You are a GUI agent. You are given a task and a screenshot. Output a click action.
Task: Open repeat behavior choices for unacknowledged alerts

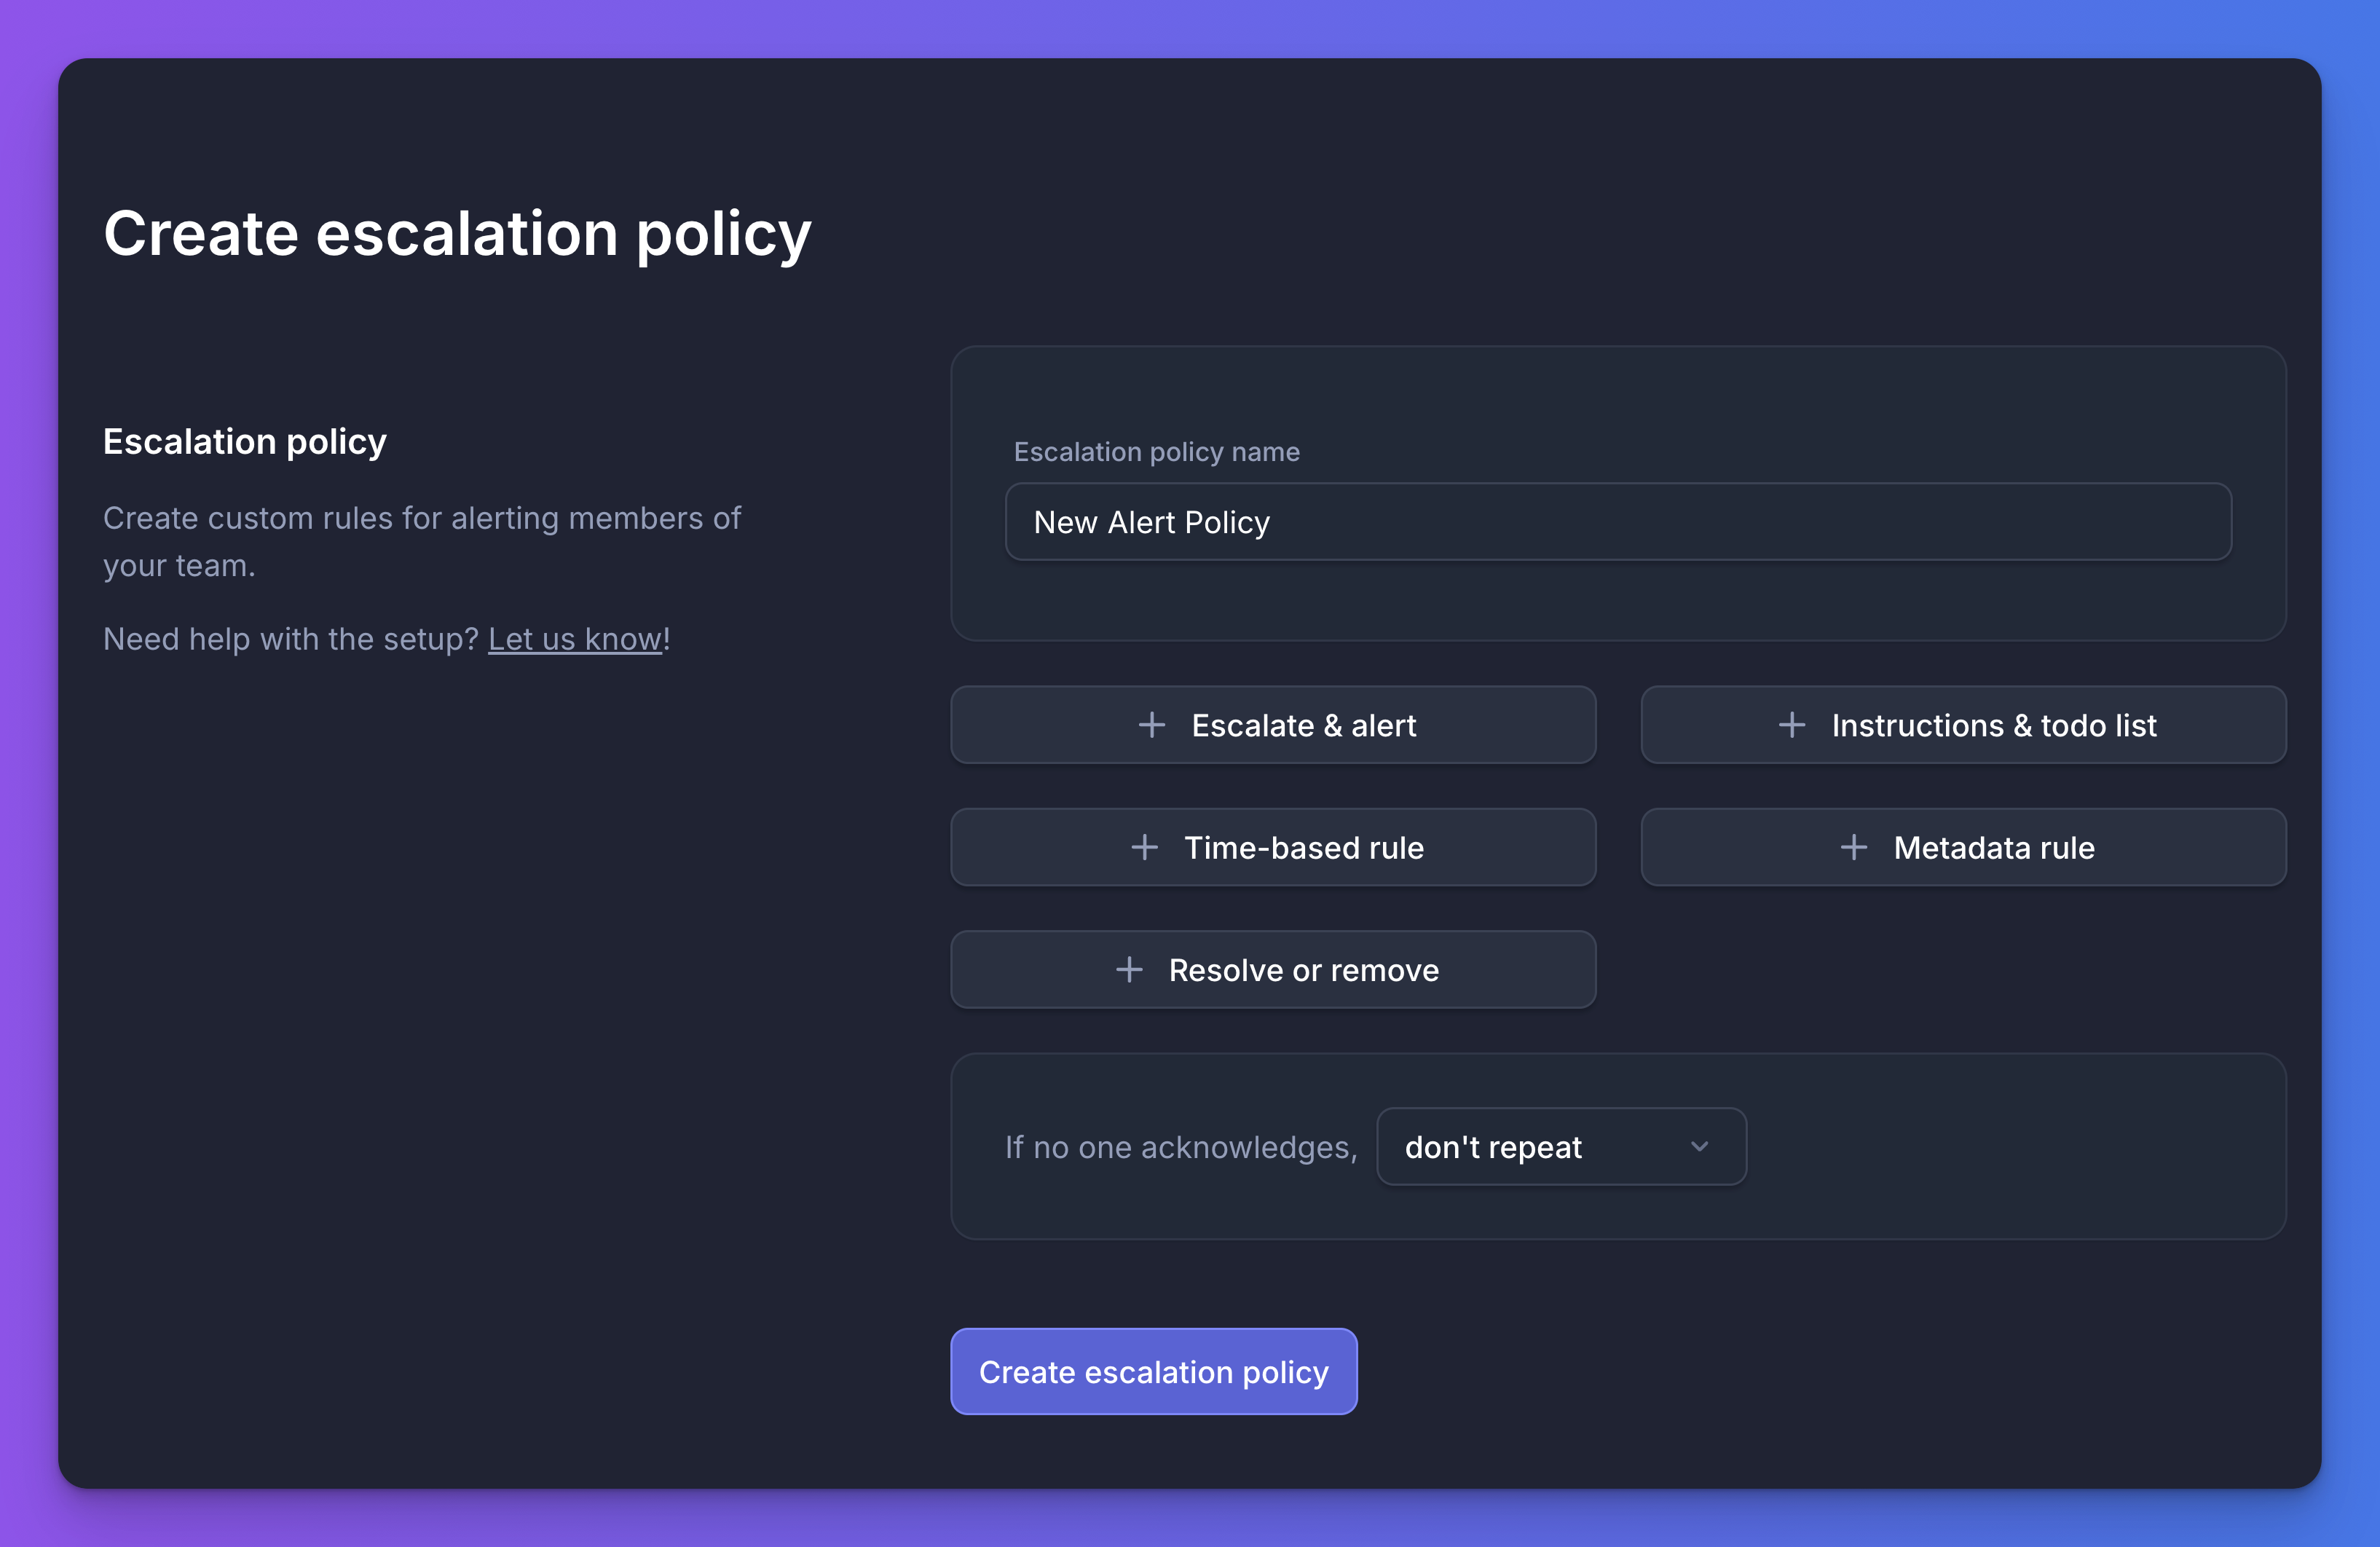(x=1560, y=1147)
